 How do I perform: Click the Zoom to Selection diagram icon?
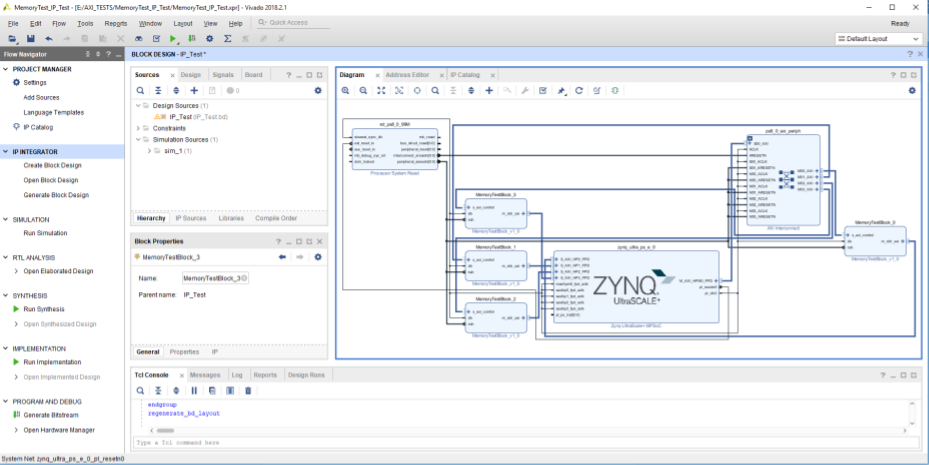pyautogui.click(x=399, y=91)
